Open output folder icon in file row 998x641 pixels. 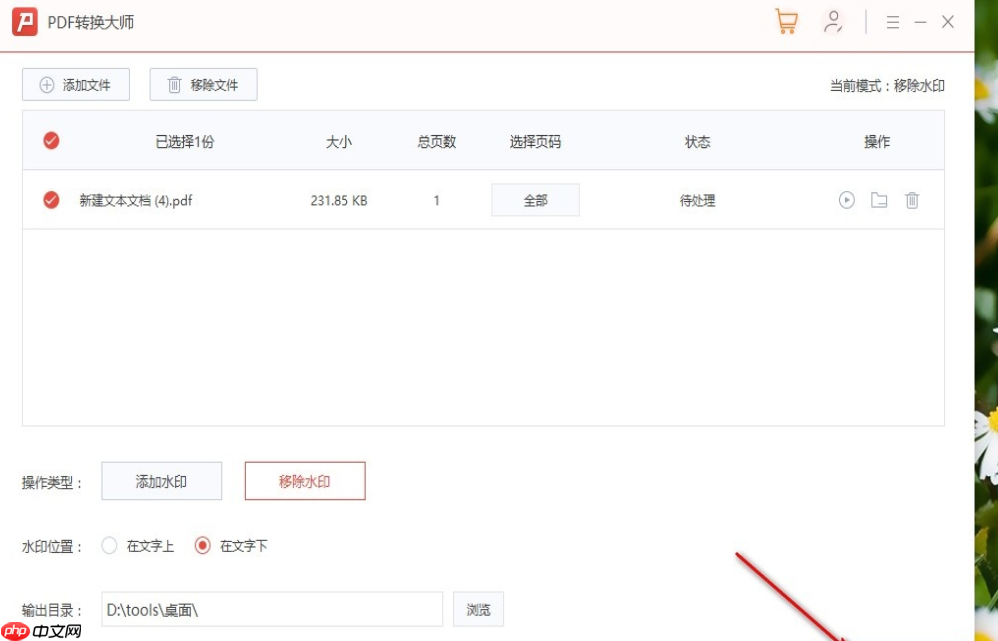tap(878, 199)
